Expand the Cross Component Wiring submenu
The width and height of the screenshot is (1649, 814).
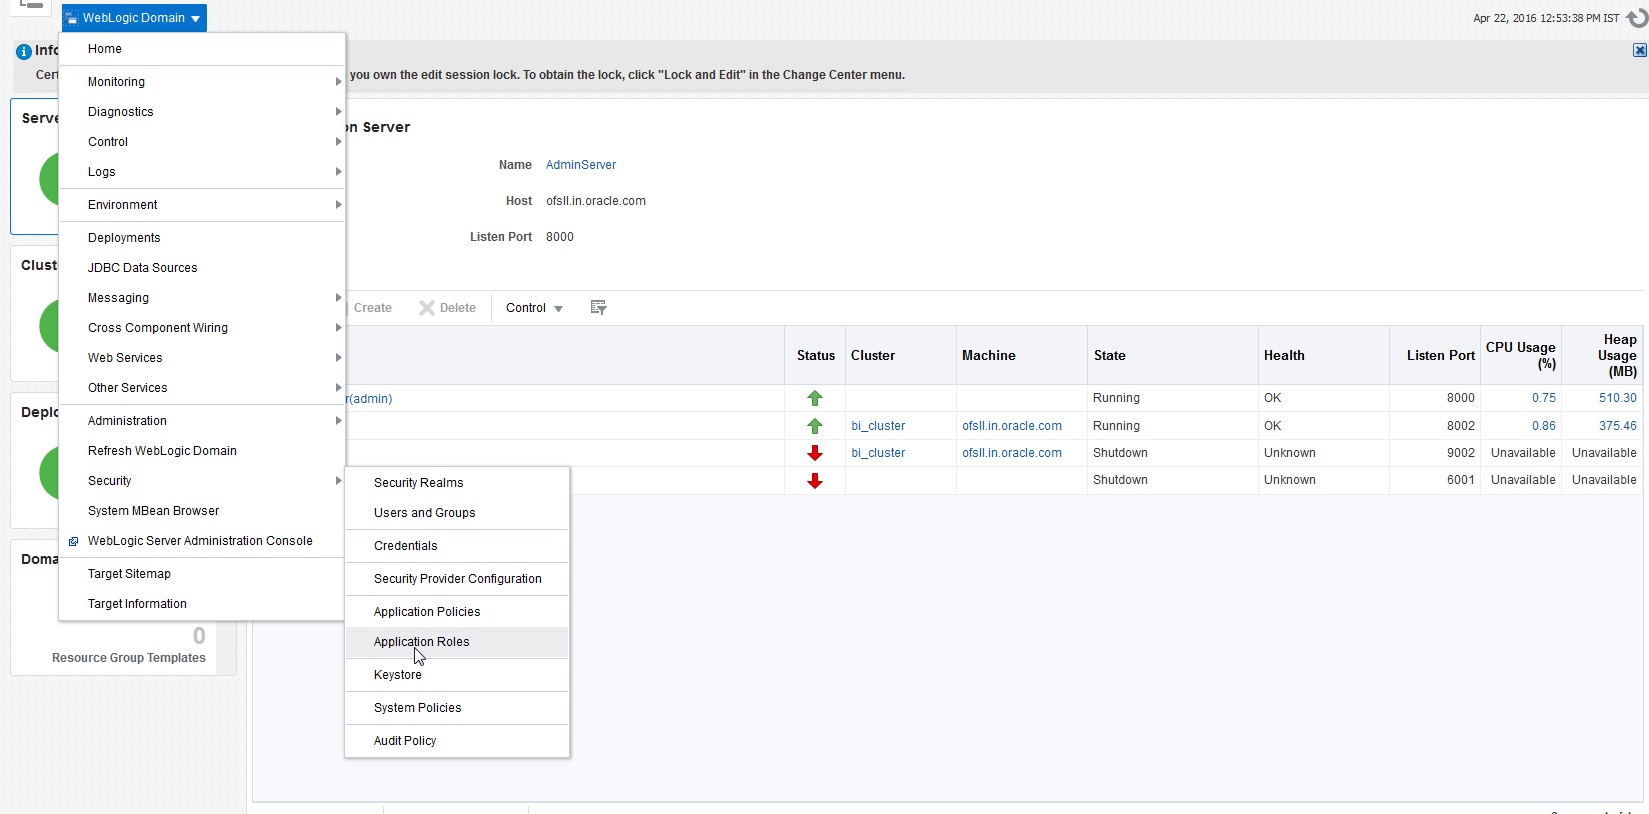[x=202, y=328]
